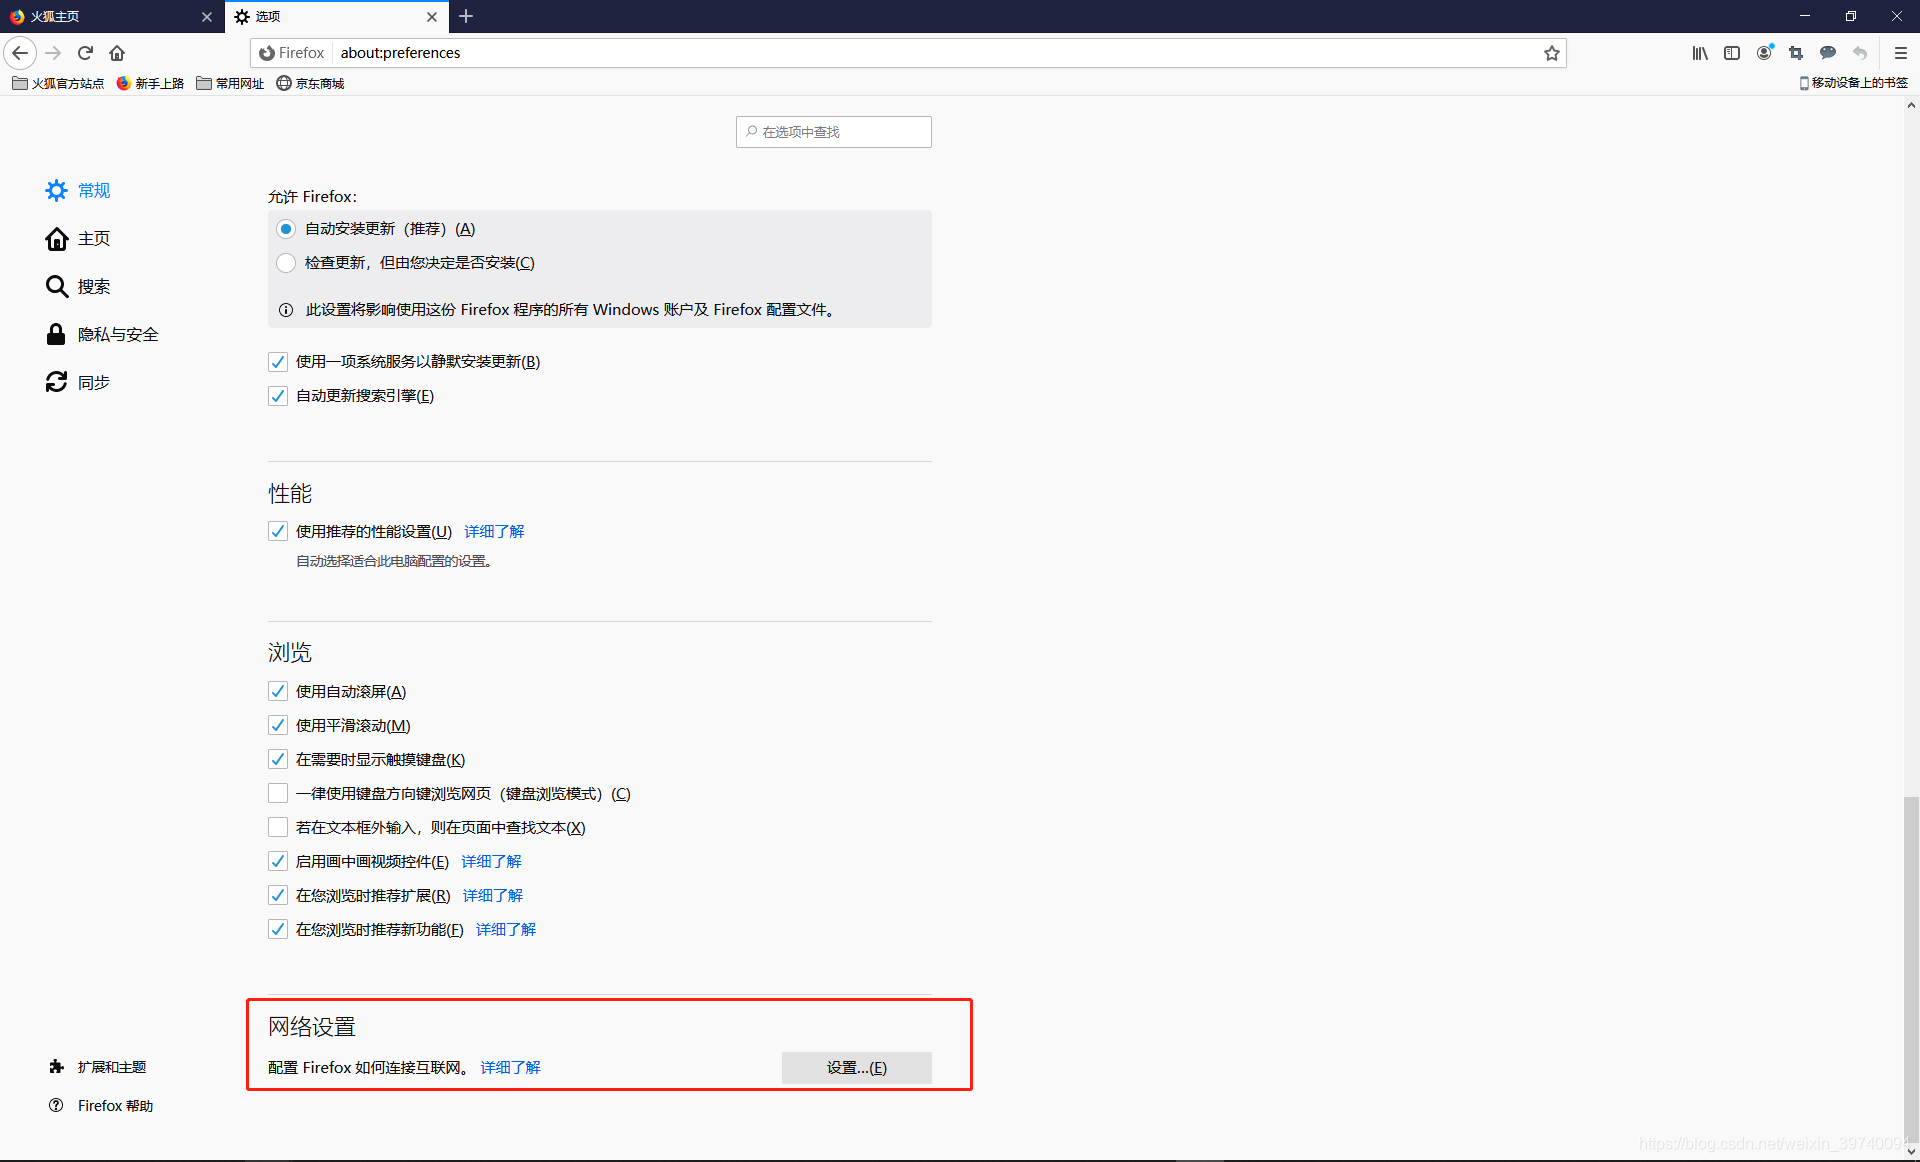Image resolution: width=1920 pixels, height=1162 pixels.
Task: Go to the home page icon
Action: point(117,53)
